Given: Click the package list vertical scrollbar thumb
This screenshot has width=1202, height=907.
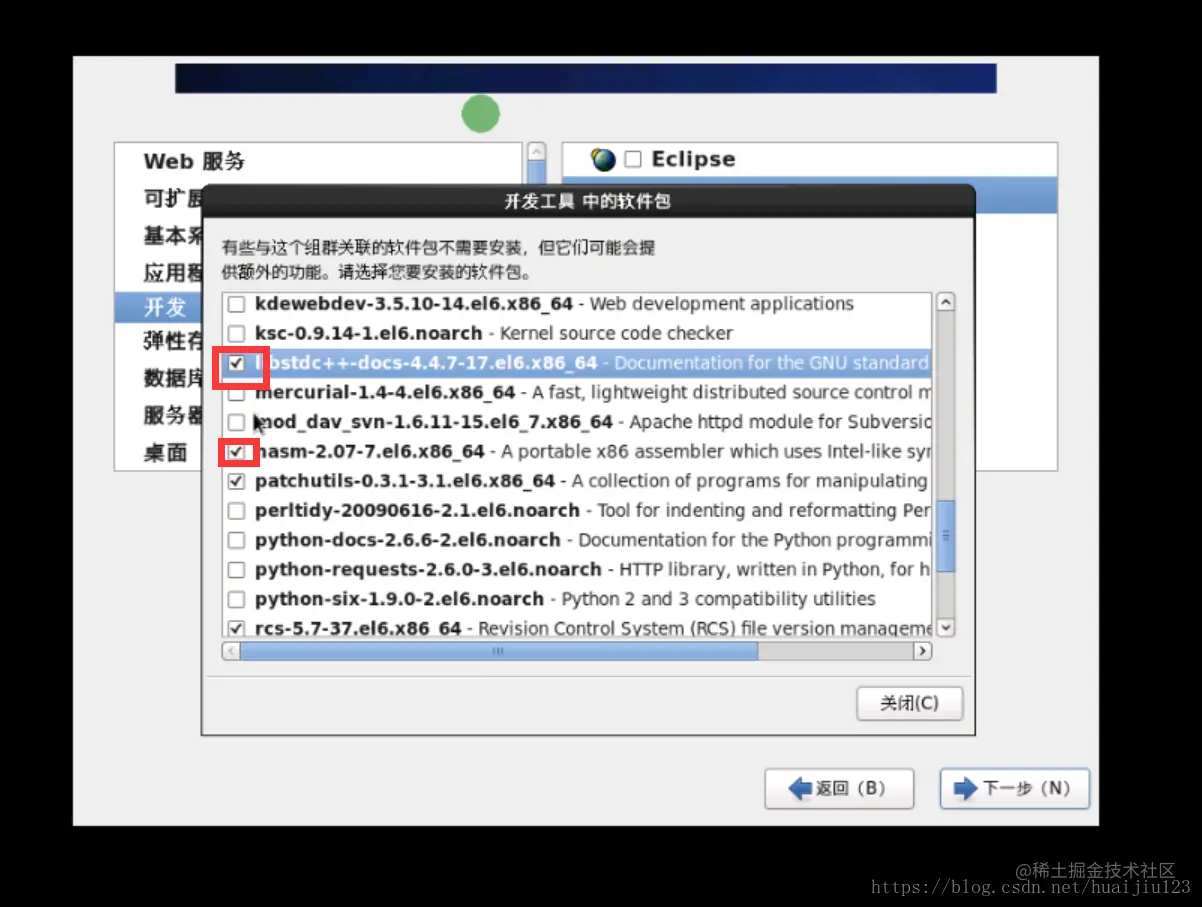Looking at the screenshot, I should (945, 536).
